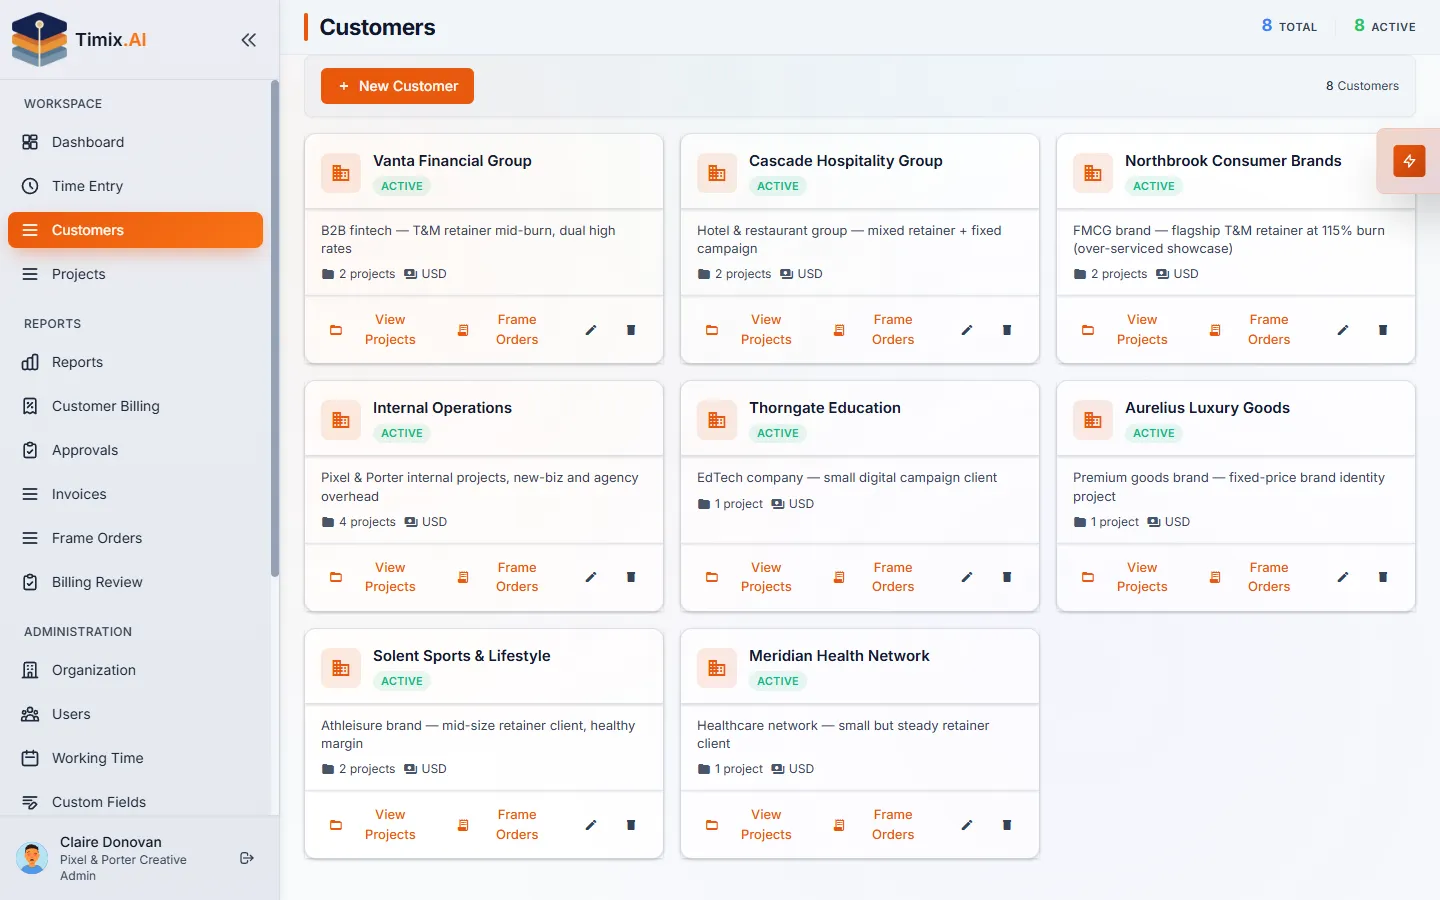Delete Vanta Financial Group with trash icon
The height and width of the screenshot is (900, 1440).
631,330
